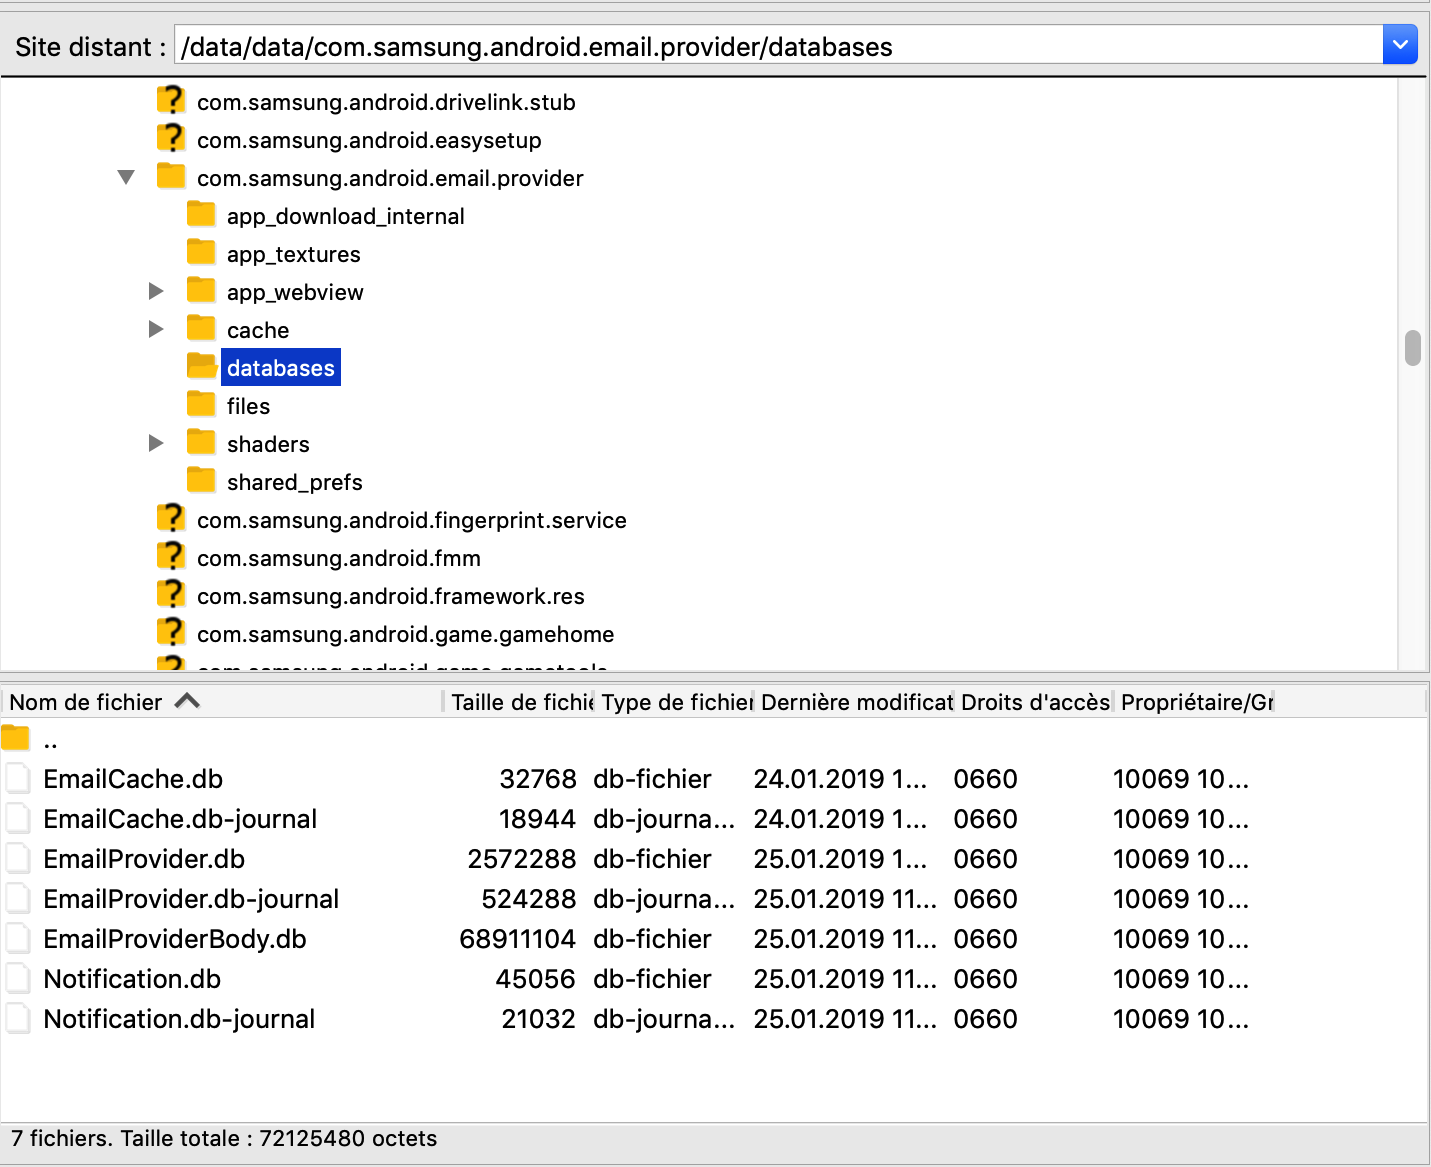Click the com.samsung.android.email.provider folder icon
Viewport: 1431px width, 1167px height.
coord(172,176)
